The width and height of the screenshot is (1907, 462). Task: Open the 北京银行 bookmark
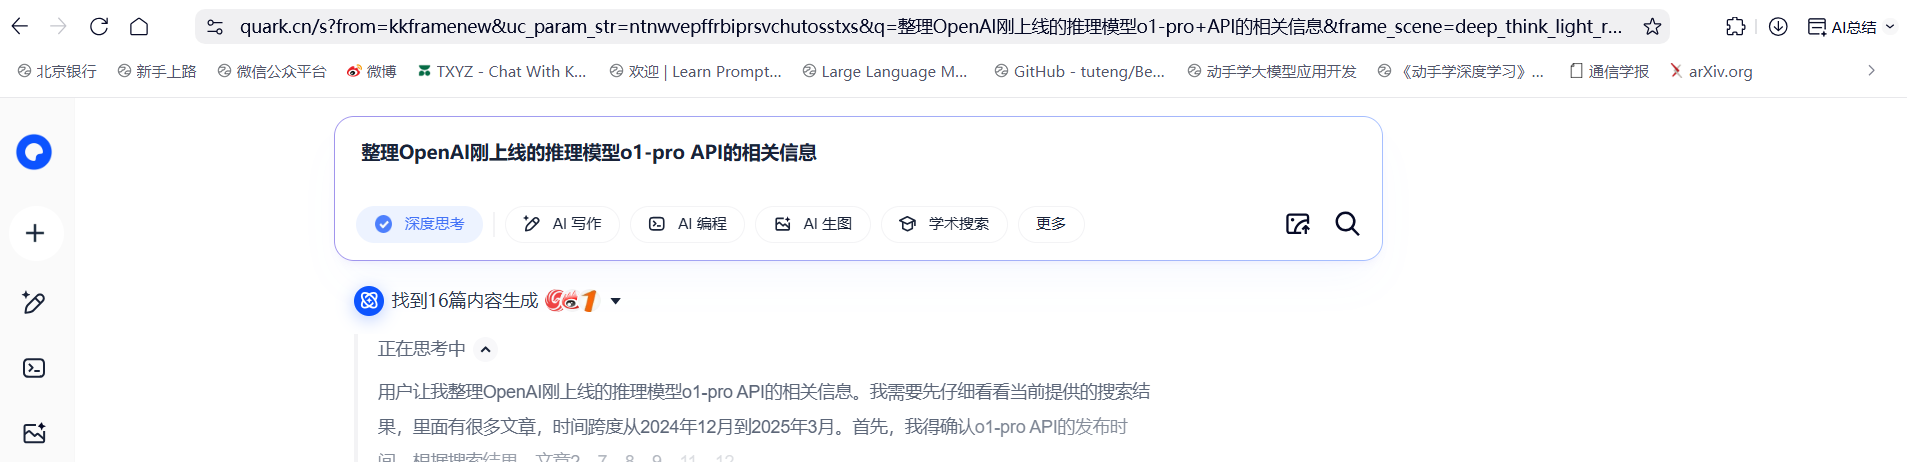(x=57, y=71)
